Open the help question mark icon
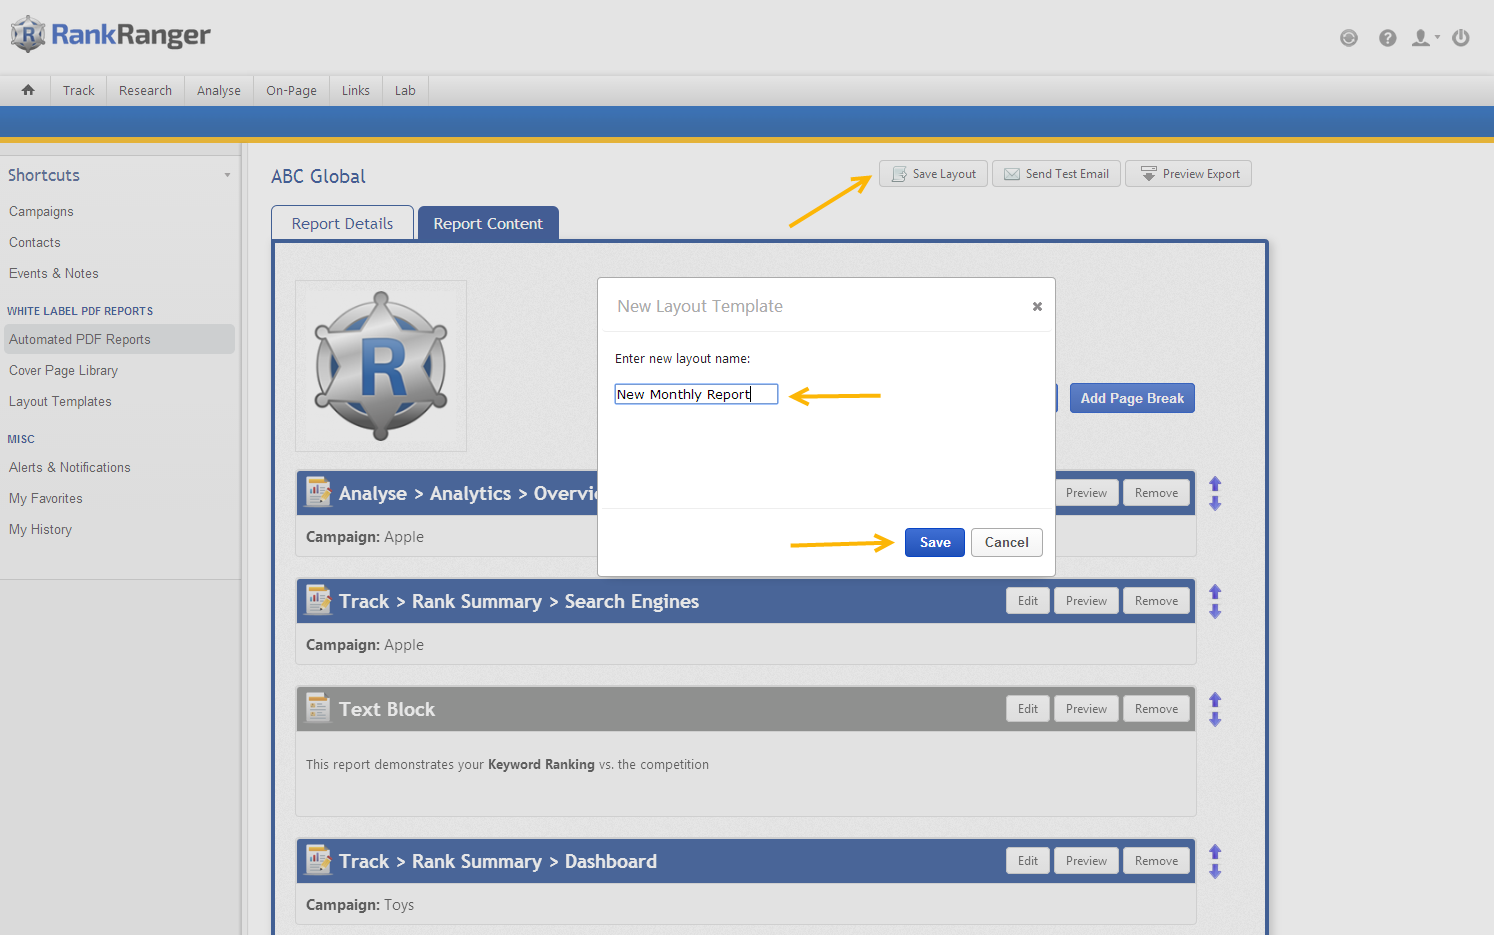1494x935 pixels. (x=1387, y=38)
